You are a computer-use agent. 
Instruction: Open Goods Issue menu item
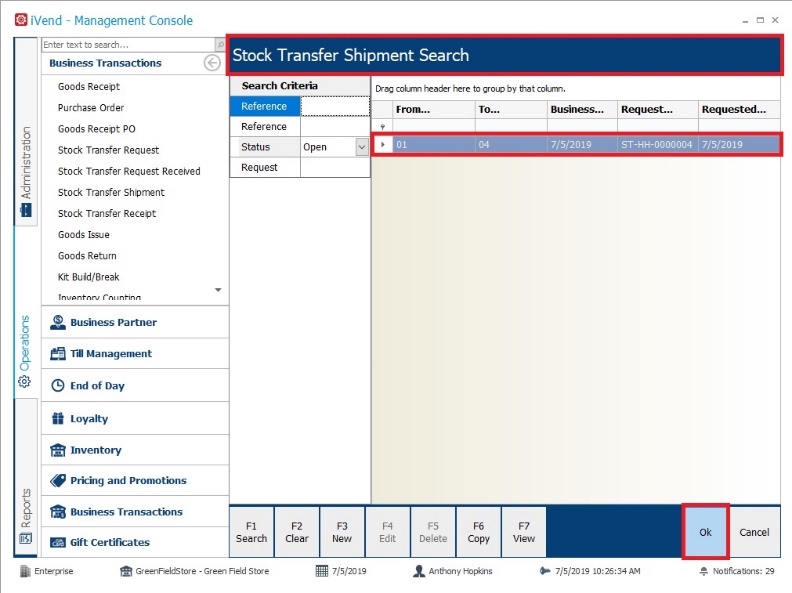click(x=83, y=235)
